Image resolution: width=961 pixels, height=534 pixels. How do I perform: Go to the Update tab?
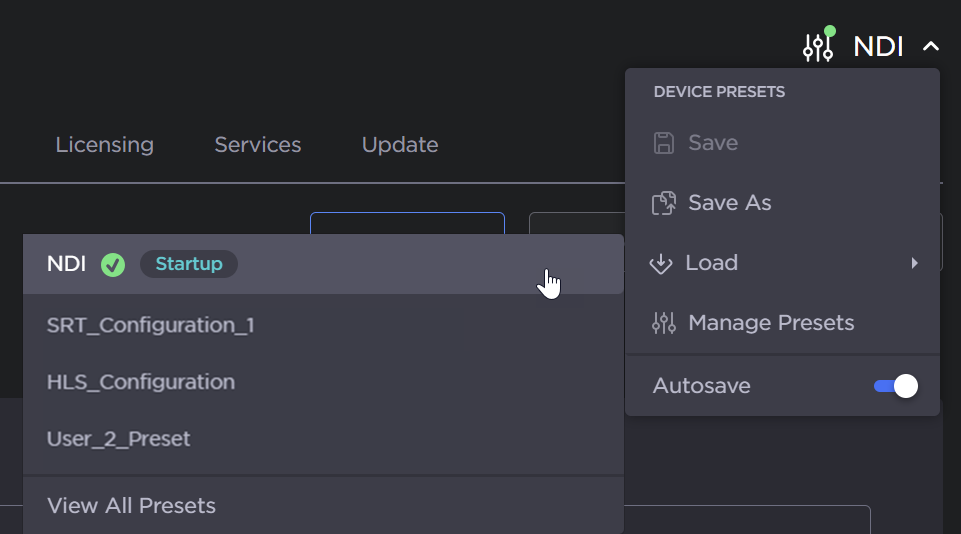[x=400, y=145]
